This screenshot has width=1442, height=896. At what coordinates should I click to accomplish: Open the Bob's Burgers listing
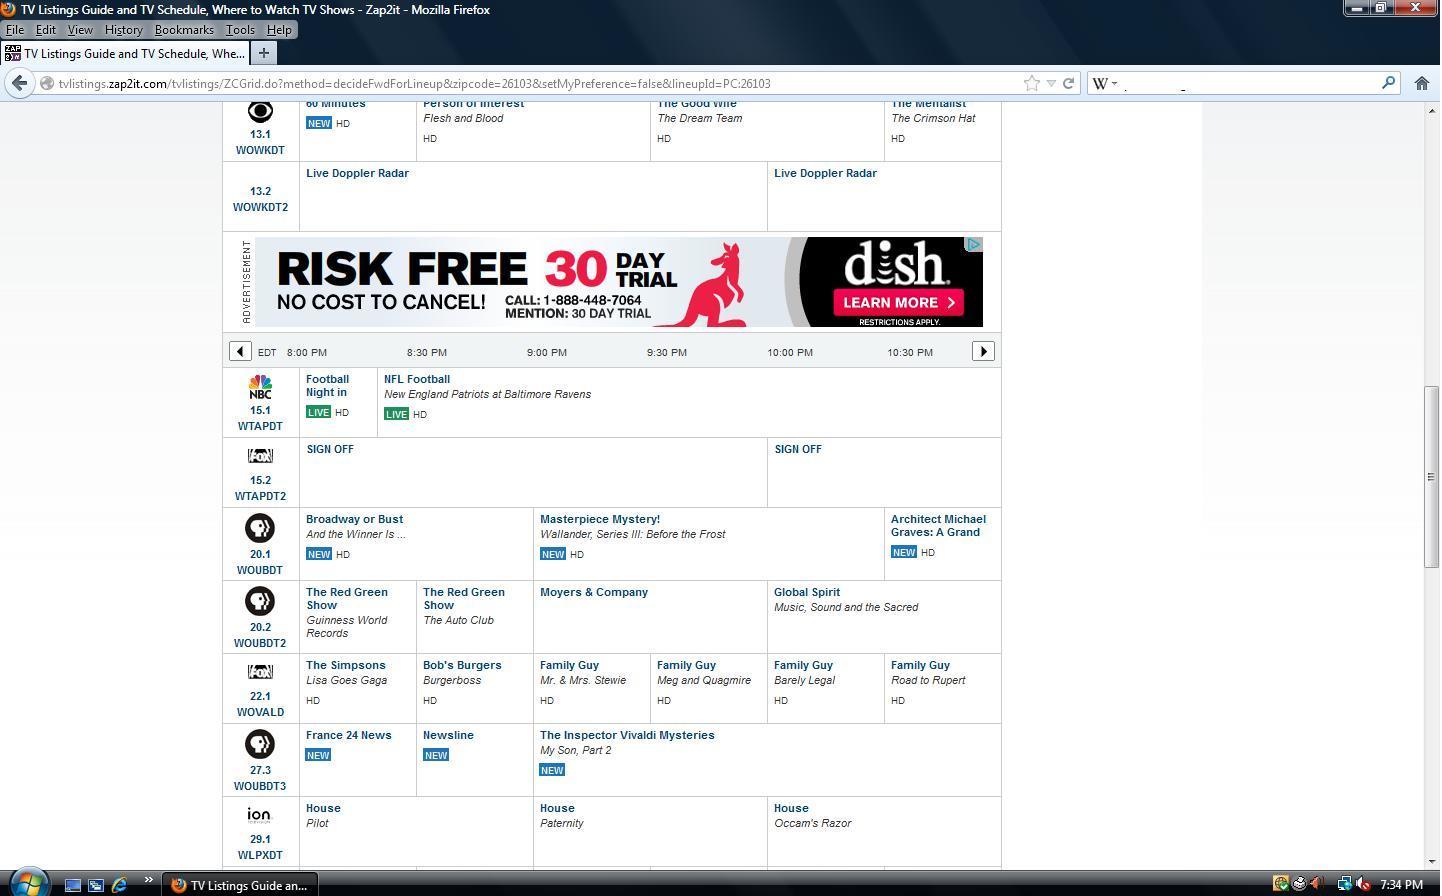[x=462, y=665]
